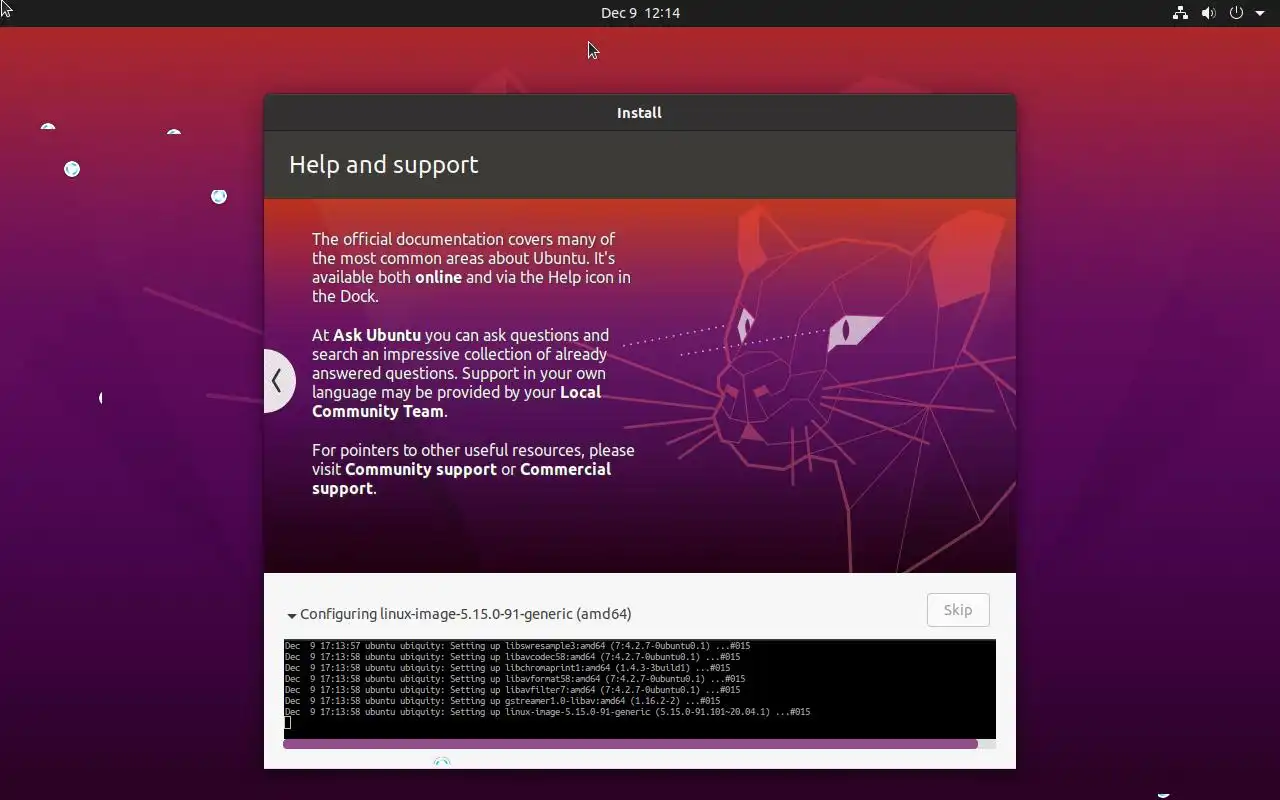Select the log line for gstreamer1.0-libav
1280x800 pixels.
pyautogui.click(x=502, y=701)
